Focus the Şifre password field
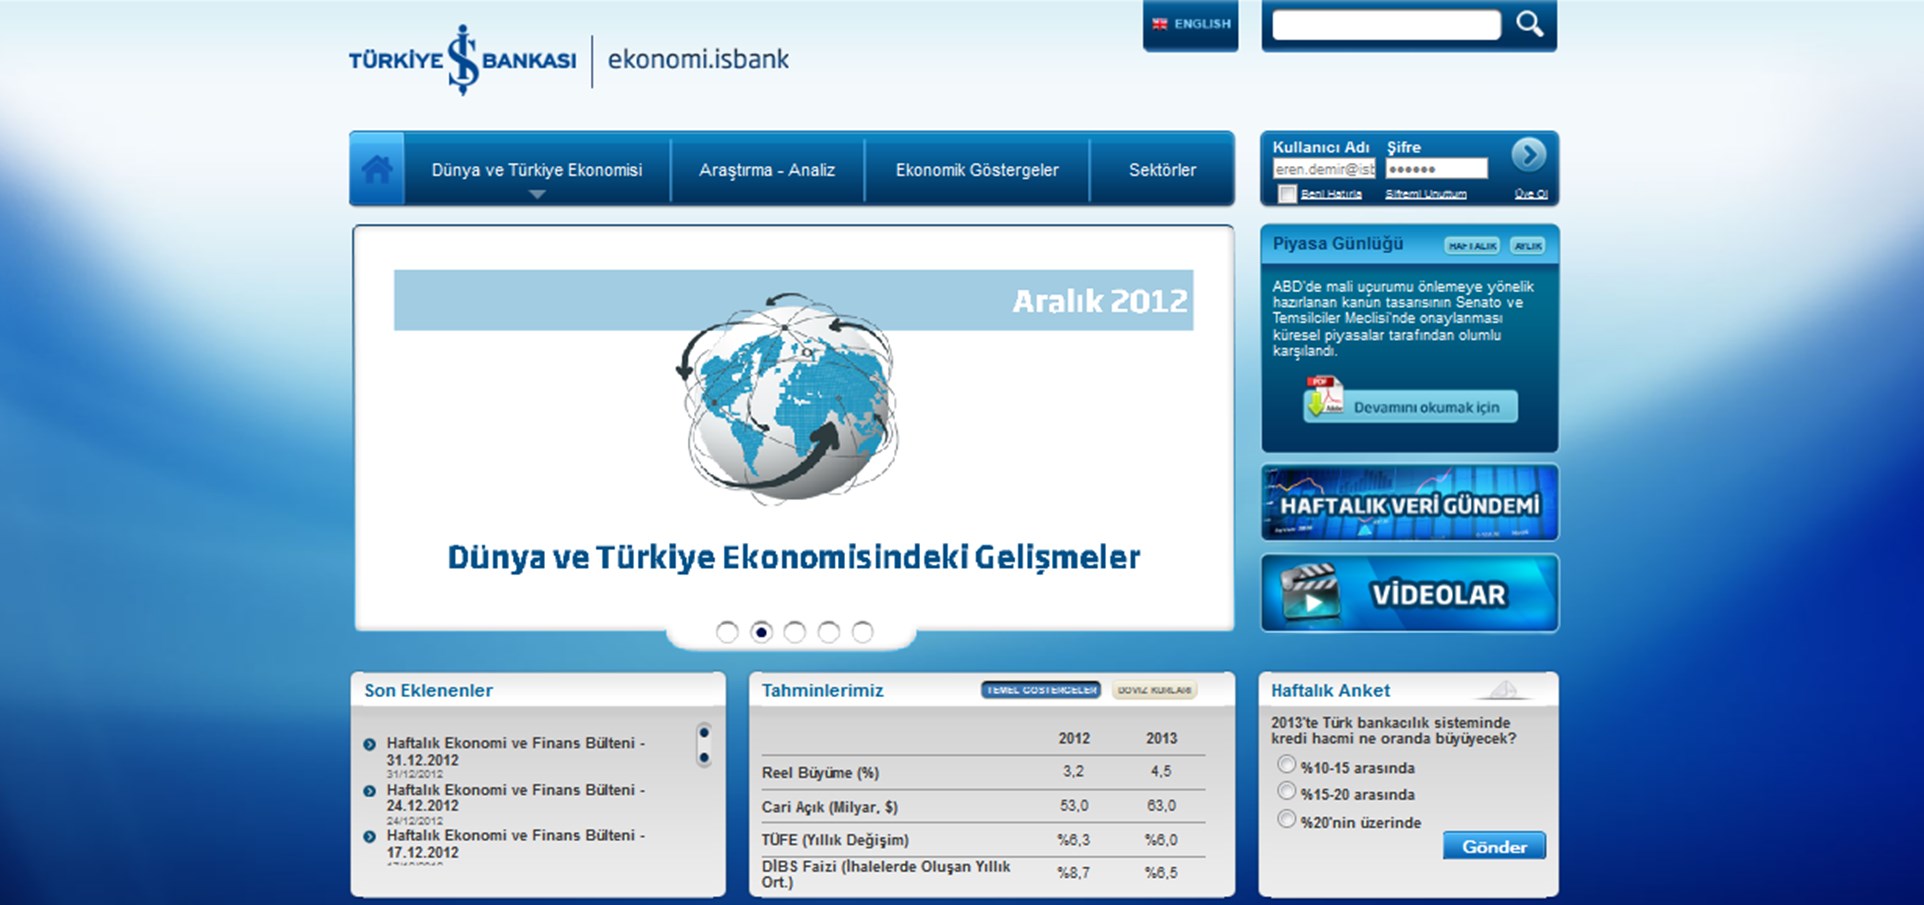Viewport: 1924px width, 905px height. 1436,169
